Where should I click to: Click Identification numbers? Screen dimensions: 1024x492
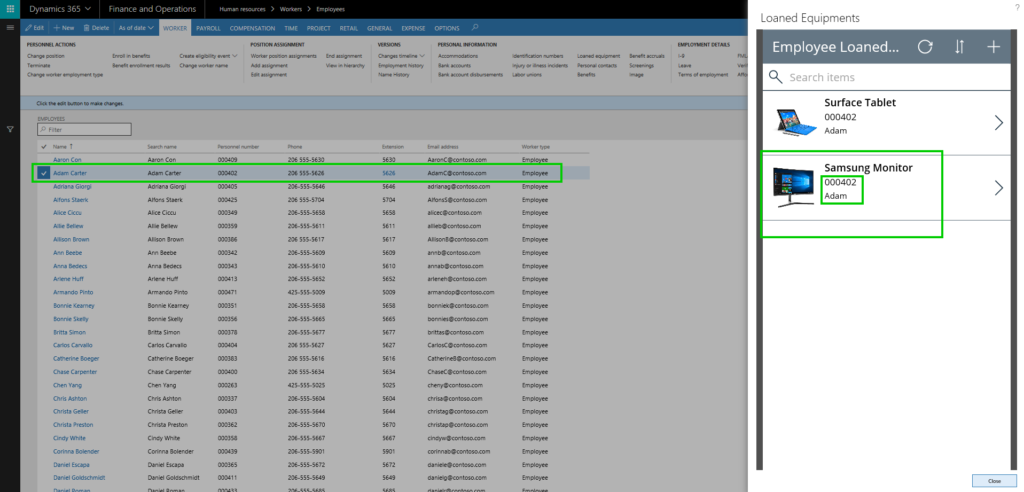point(537,56)
